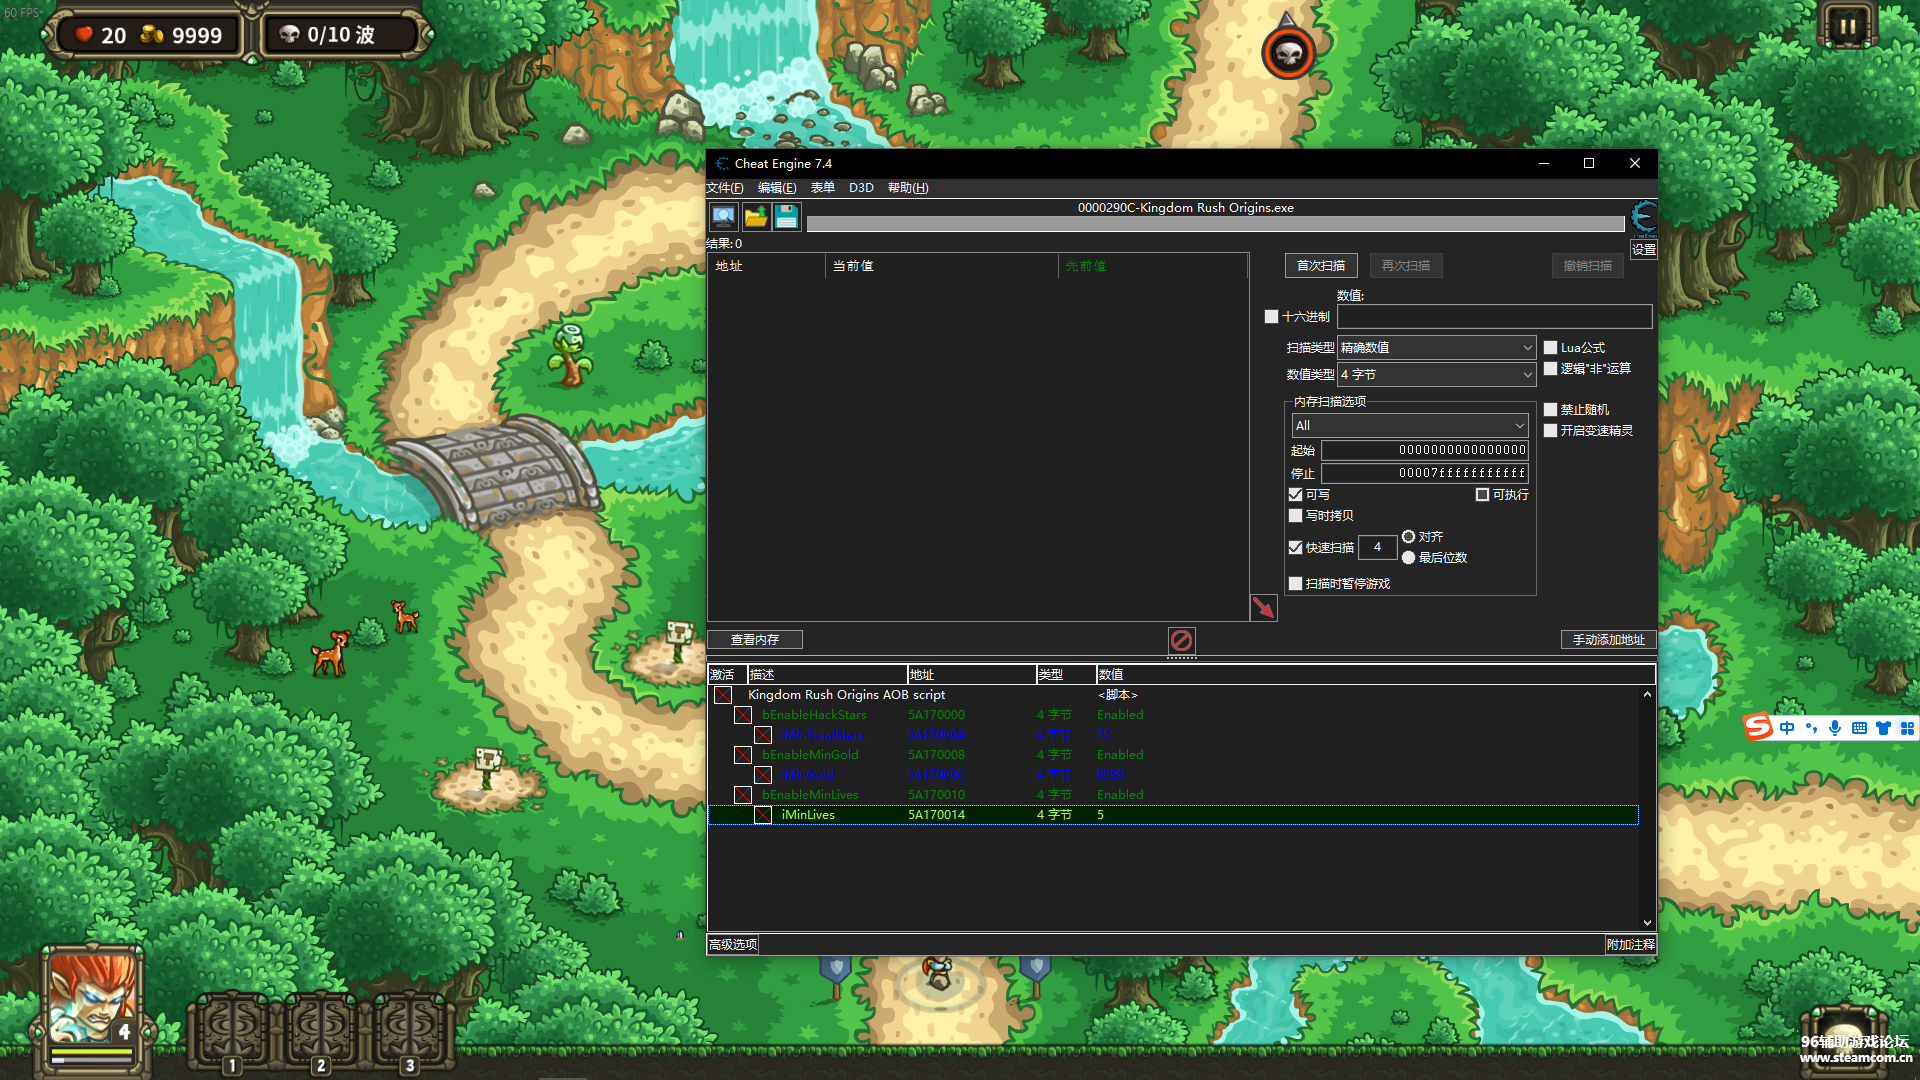Viewport: 1920px width, 1080px height.
Task: Toggle iMinLives script activation box
Action: click(x=763, y=815)
